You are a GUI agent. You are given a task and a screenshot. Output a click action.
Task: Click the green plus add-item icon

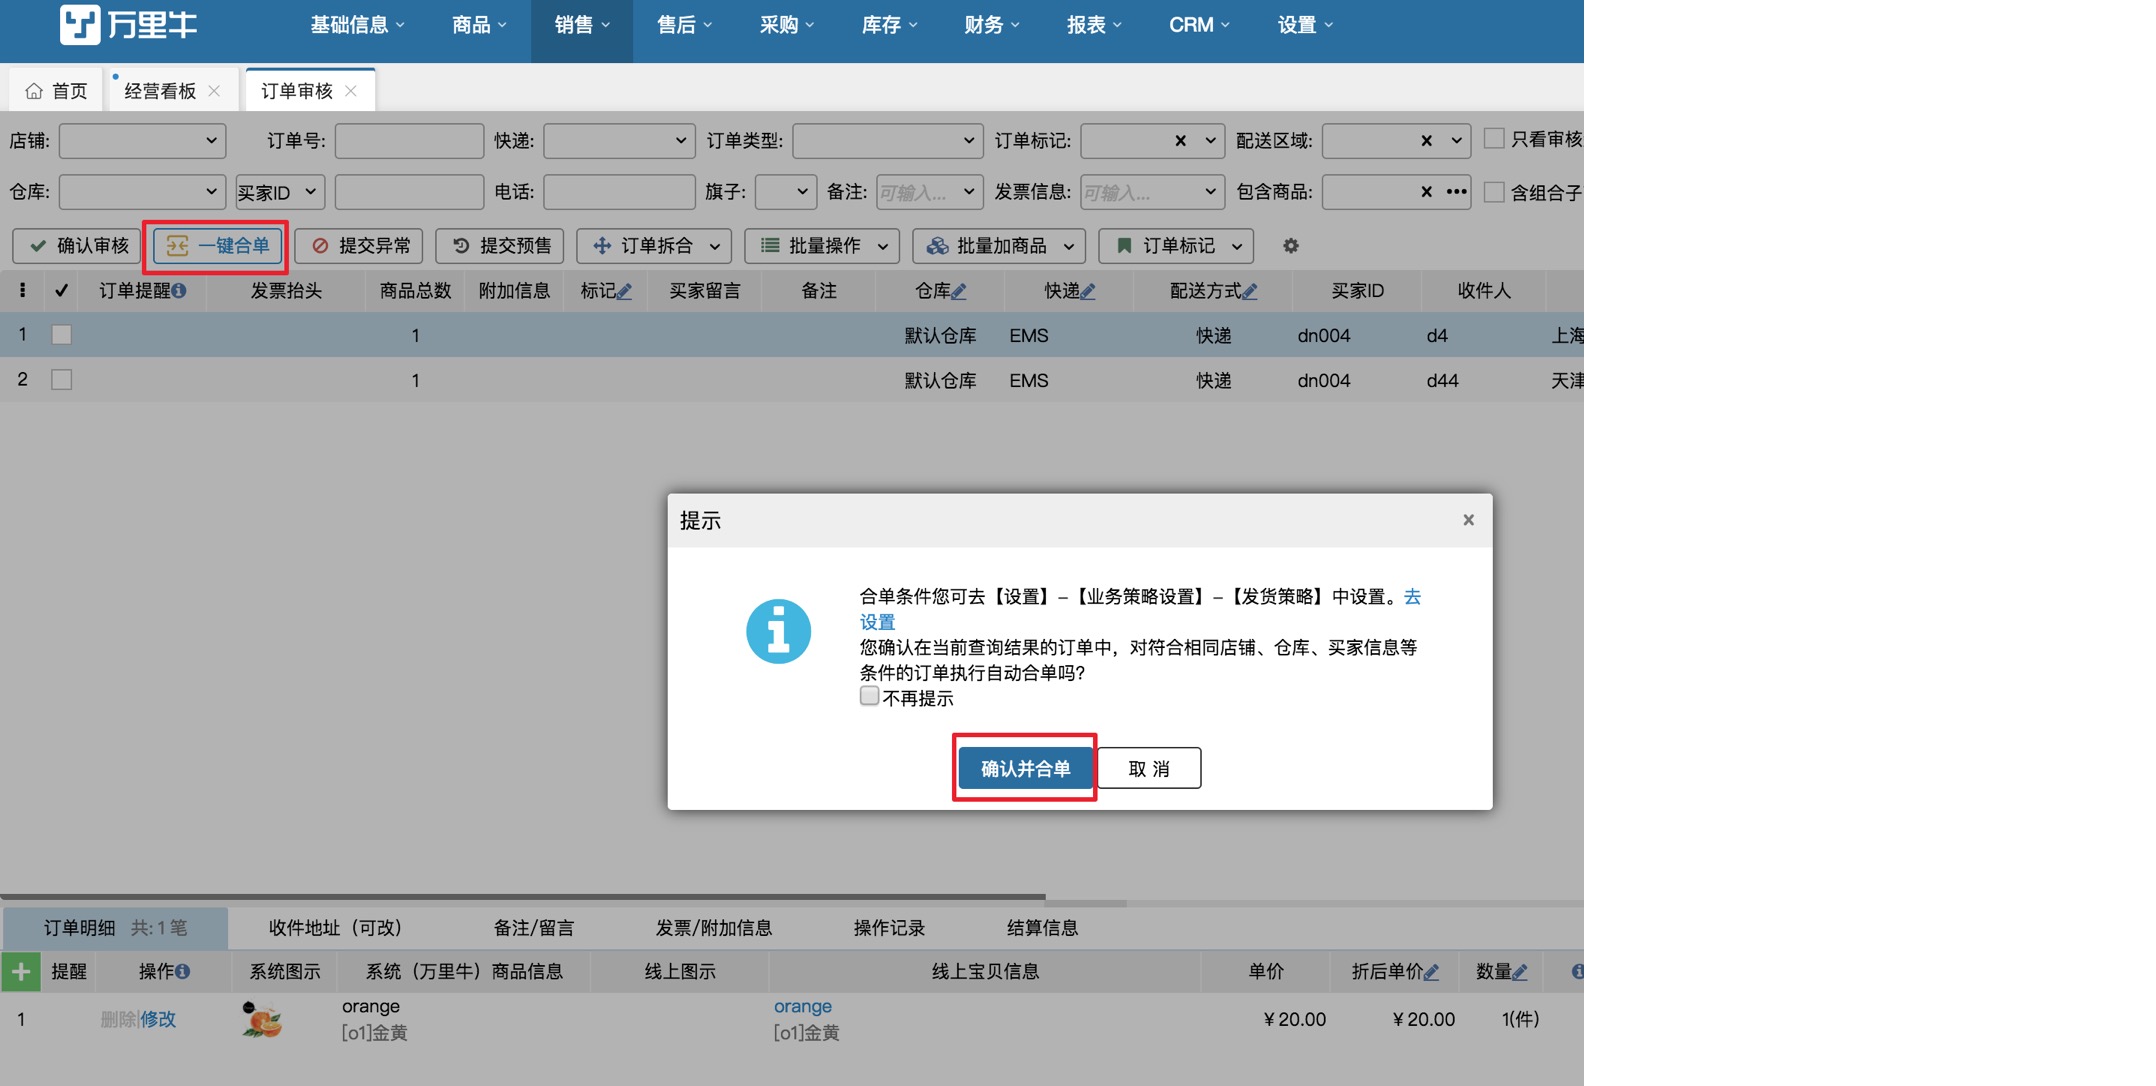pos(21,971)
